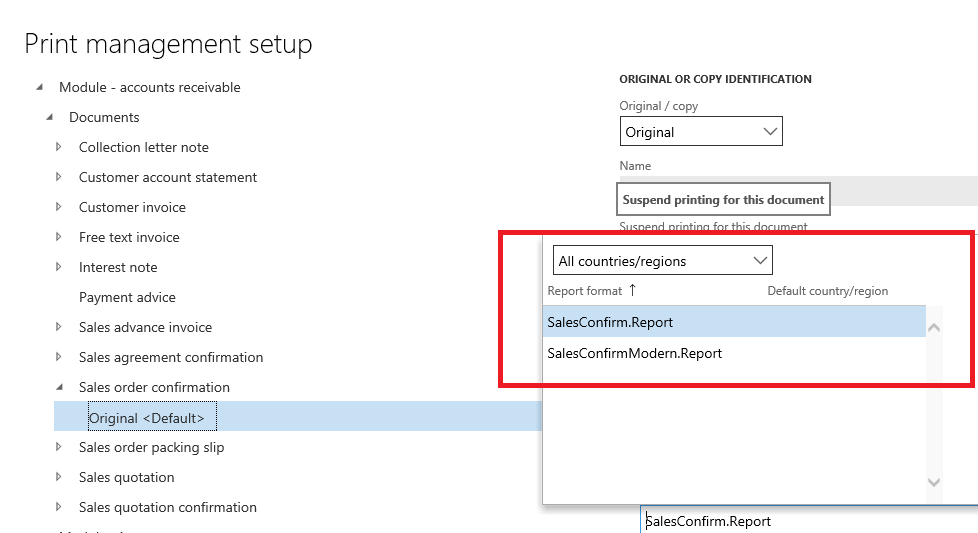Open All countries/regions dropdown
This screenshot has height=533, width=978.
pyautogui.click(x=662, y=261)
